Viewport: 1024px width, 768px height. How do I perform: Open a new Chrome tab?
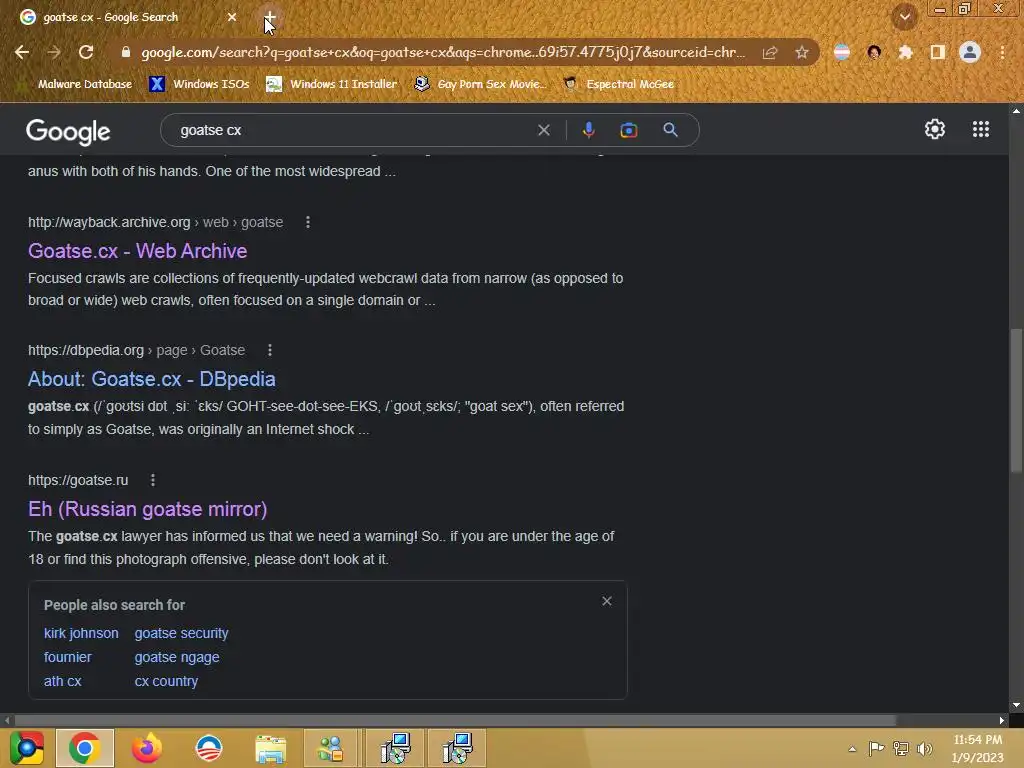pos(269,17)
